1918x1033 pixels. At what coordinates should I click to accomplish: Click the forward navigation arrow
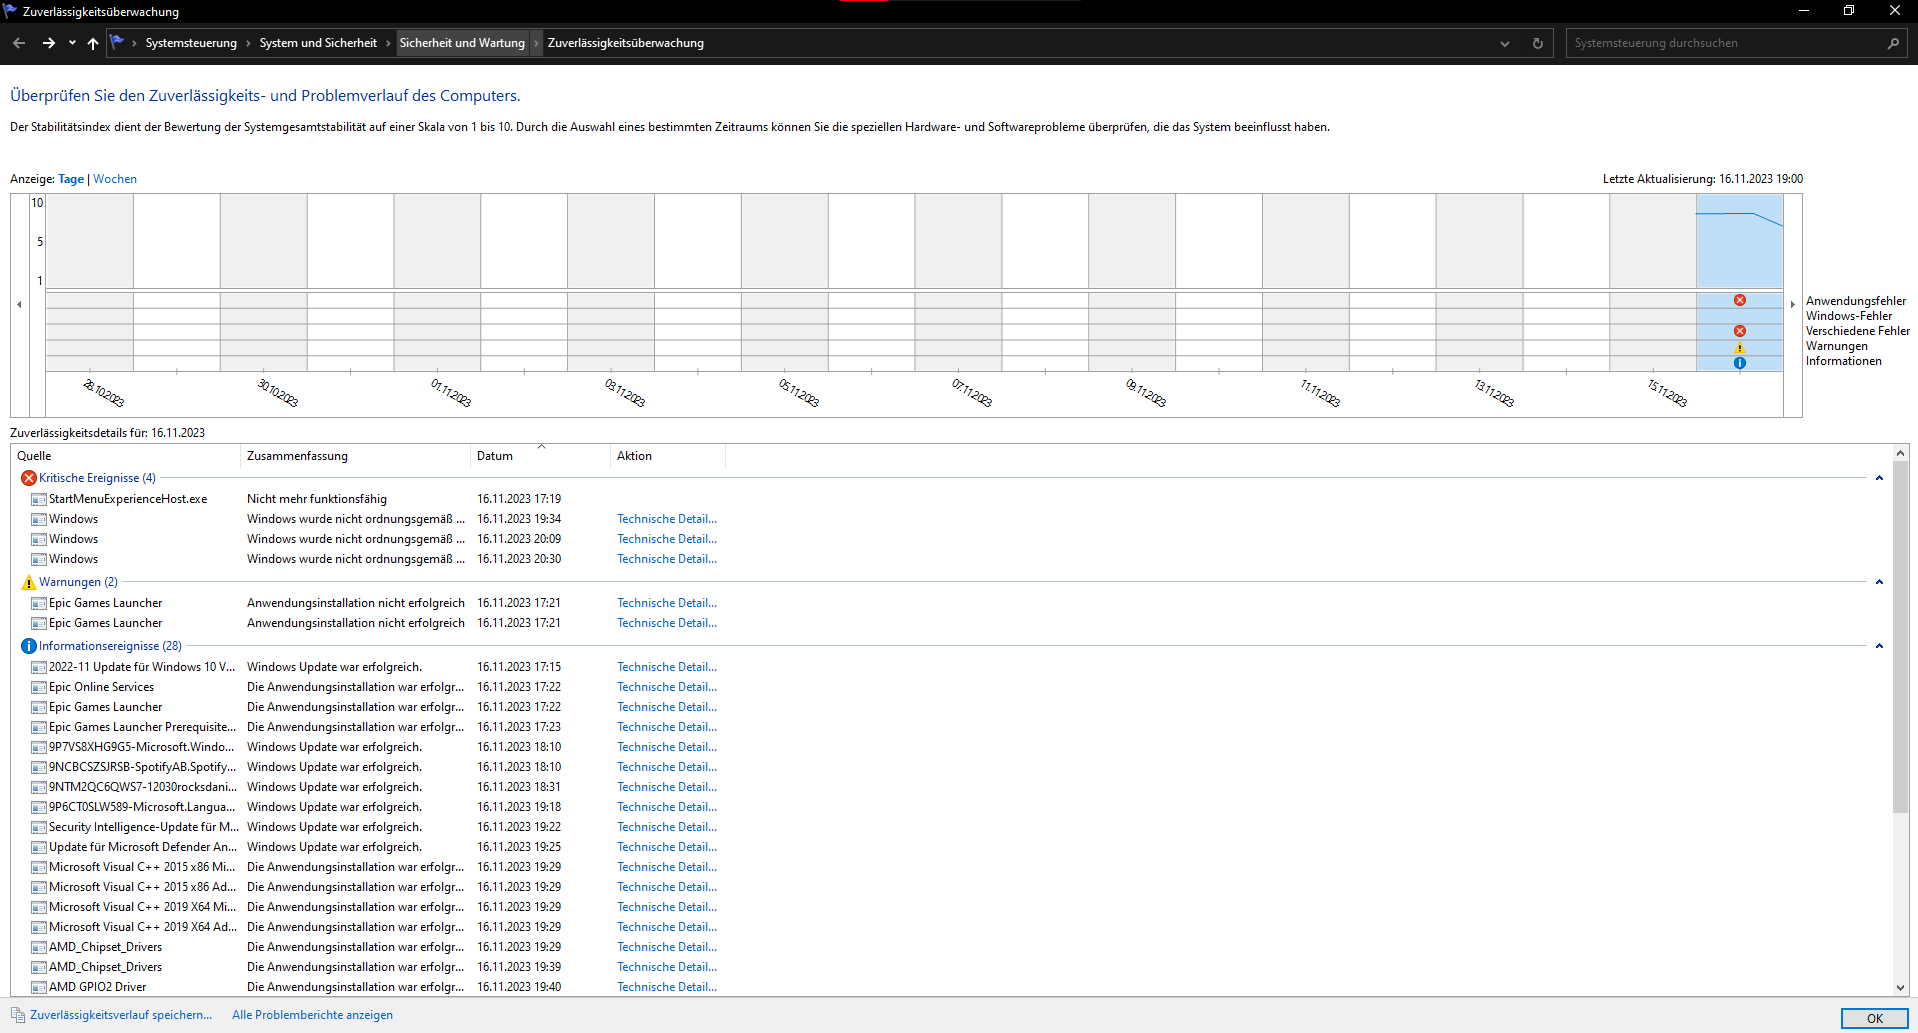pyautogui.click(x=48, y=42)
